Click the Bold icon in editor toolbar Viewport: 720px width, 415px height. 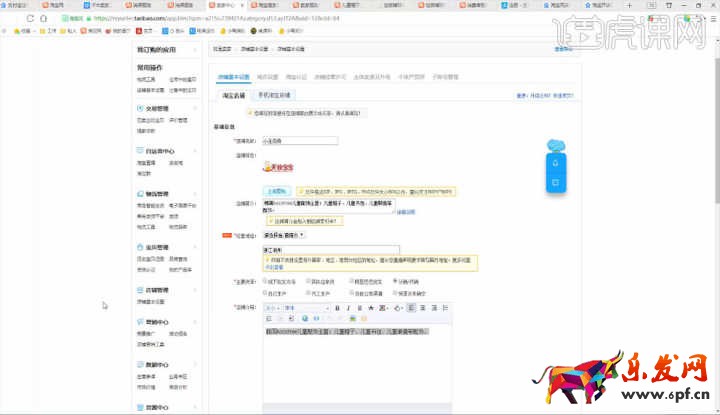[x=336, y=308]
